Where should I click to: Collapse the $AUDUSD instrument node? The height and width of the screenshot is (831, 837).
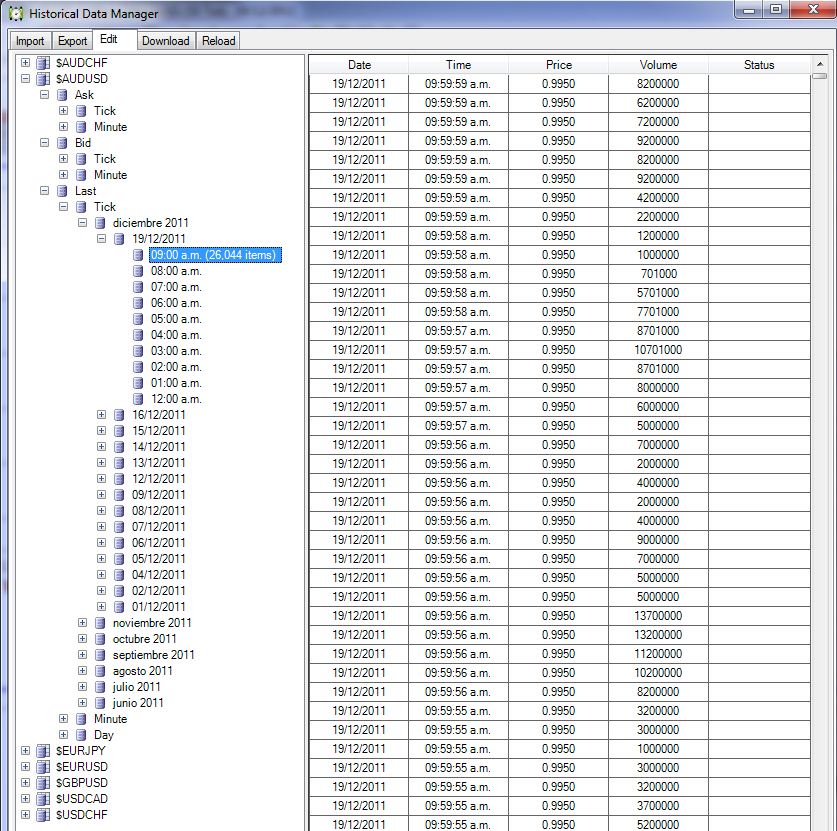click(x=25, y=78)
